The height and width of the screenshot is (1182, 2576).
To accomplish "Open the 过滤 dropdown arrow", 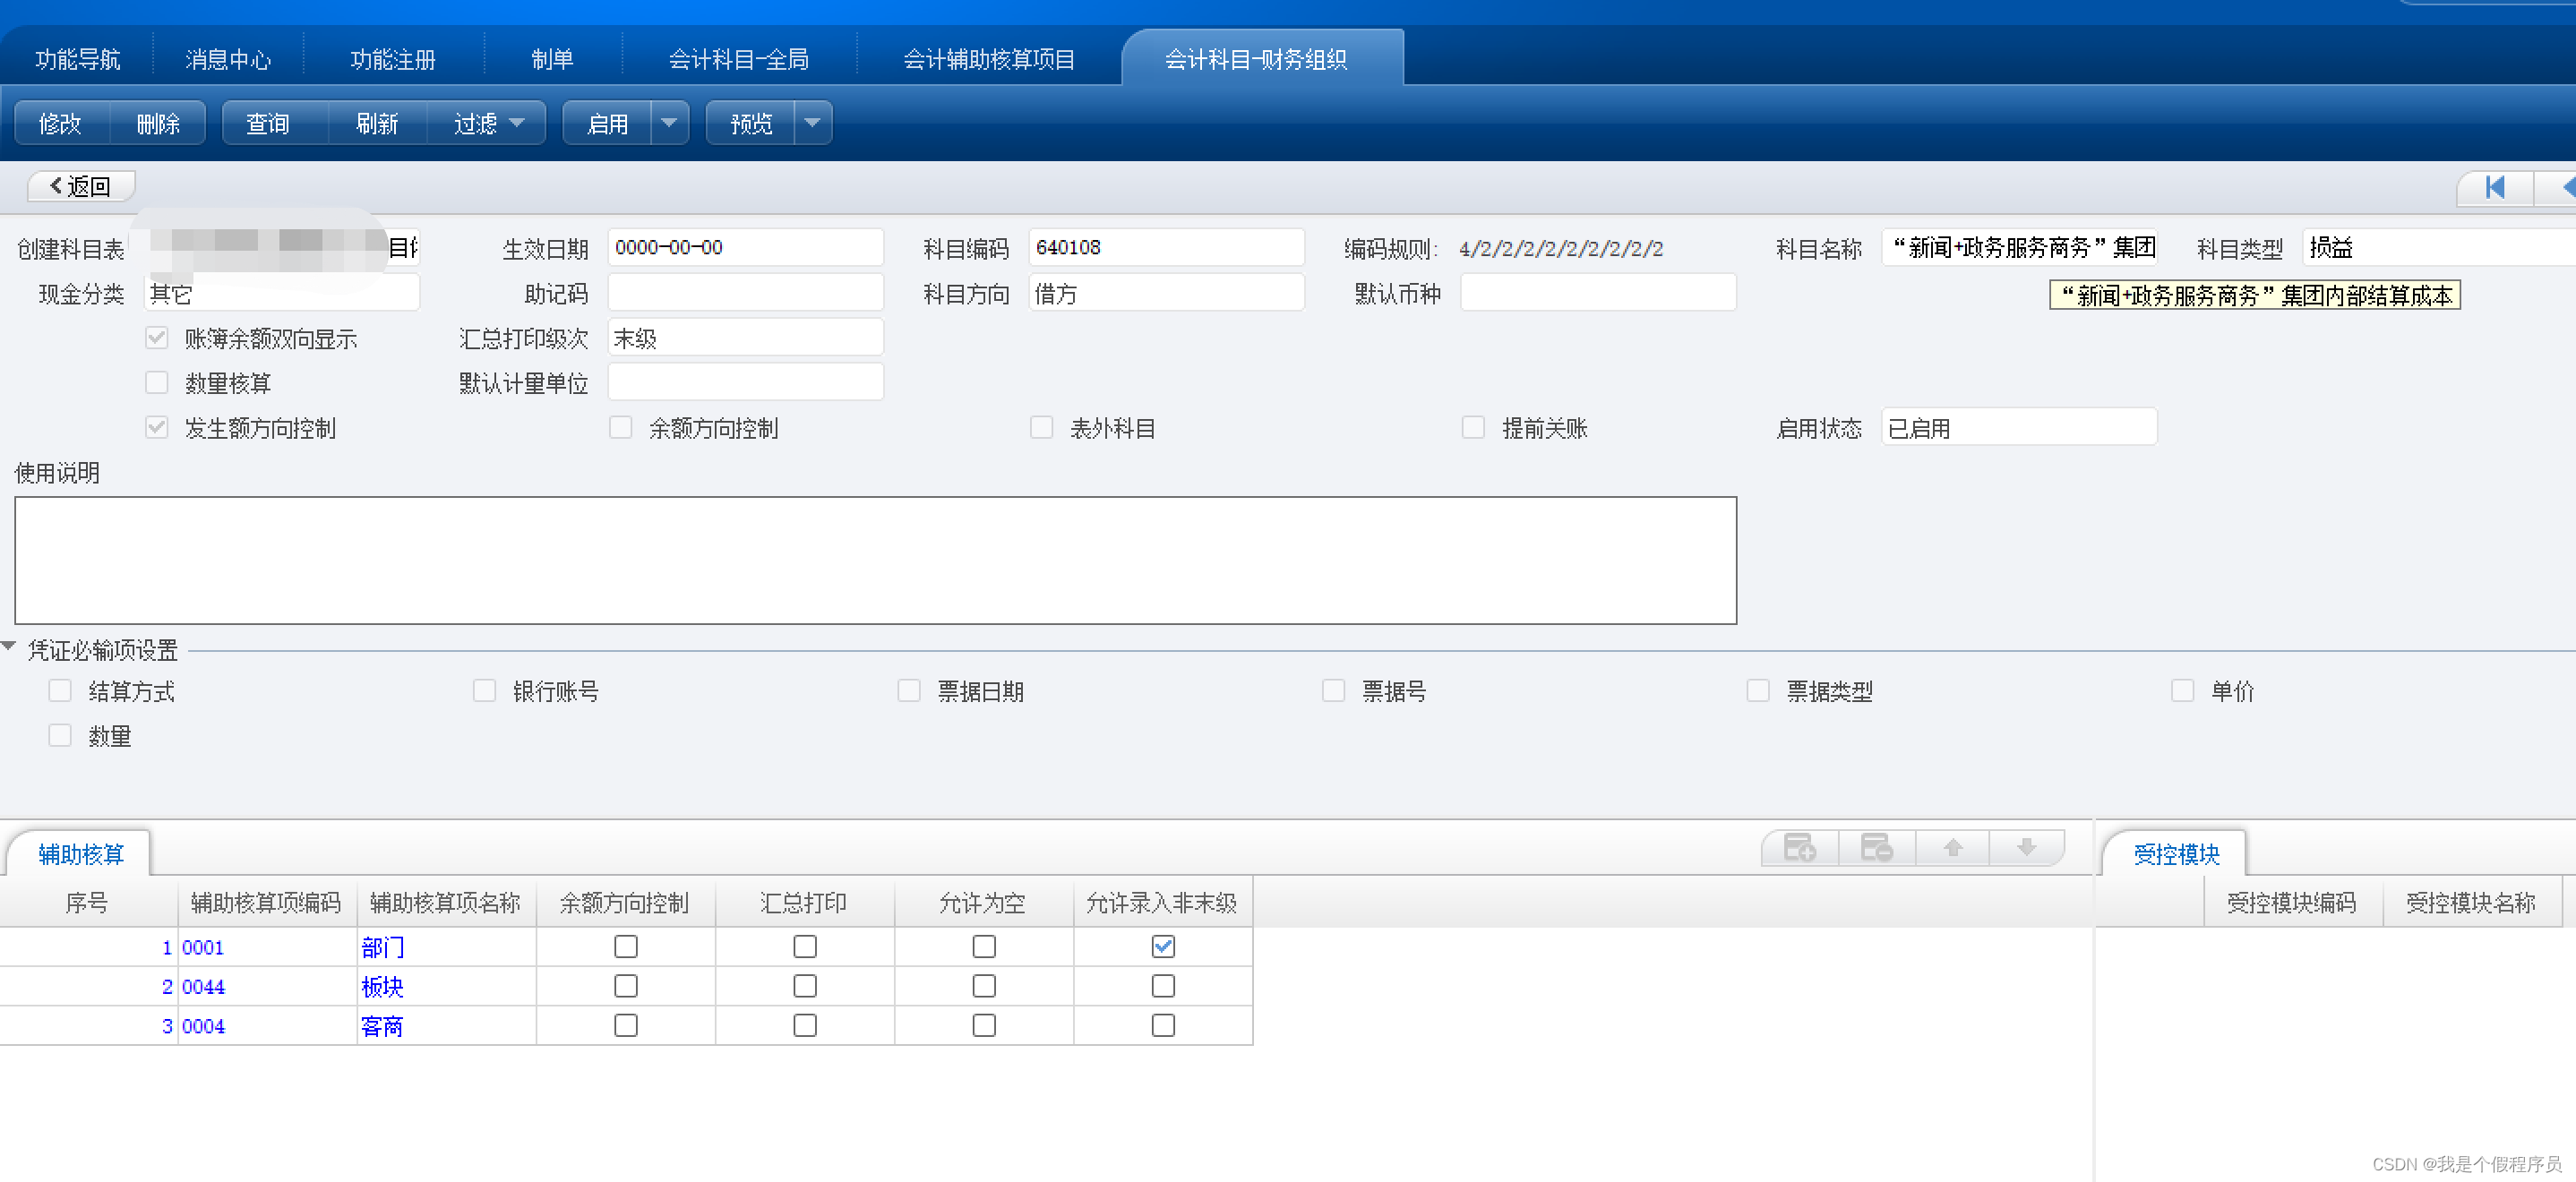I will (x=517, y=123).
